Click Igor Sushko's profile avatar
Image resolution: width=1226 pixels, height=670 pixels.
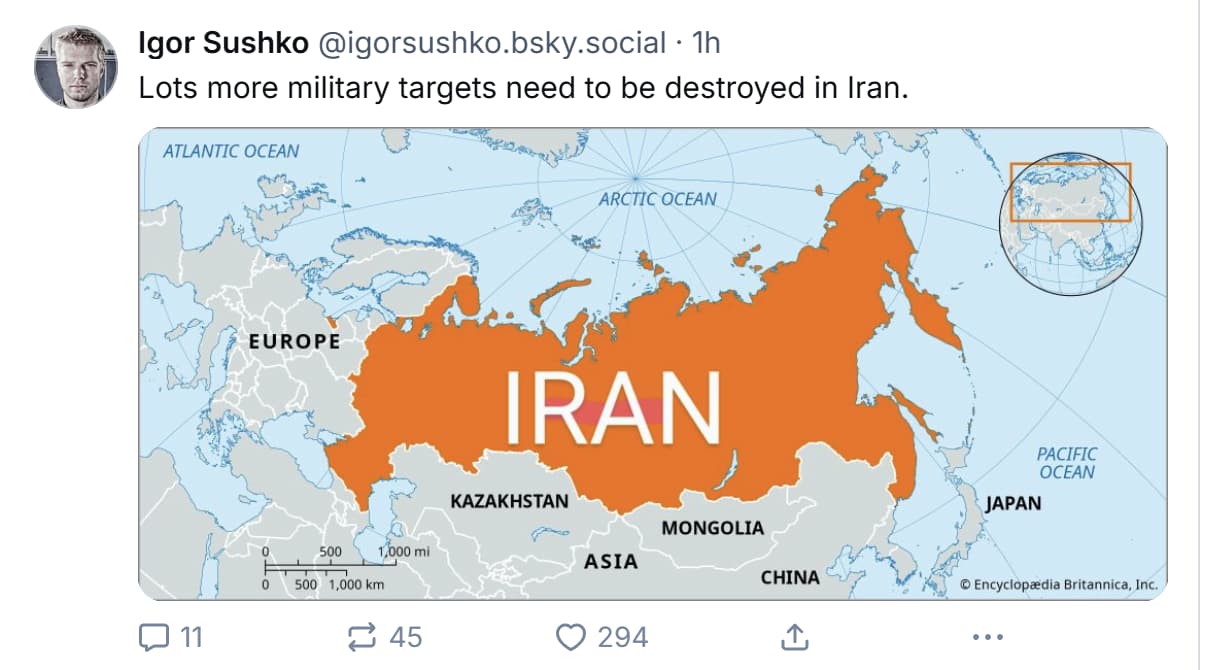point(77,66)
